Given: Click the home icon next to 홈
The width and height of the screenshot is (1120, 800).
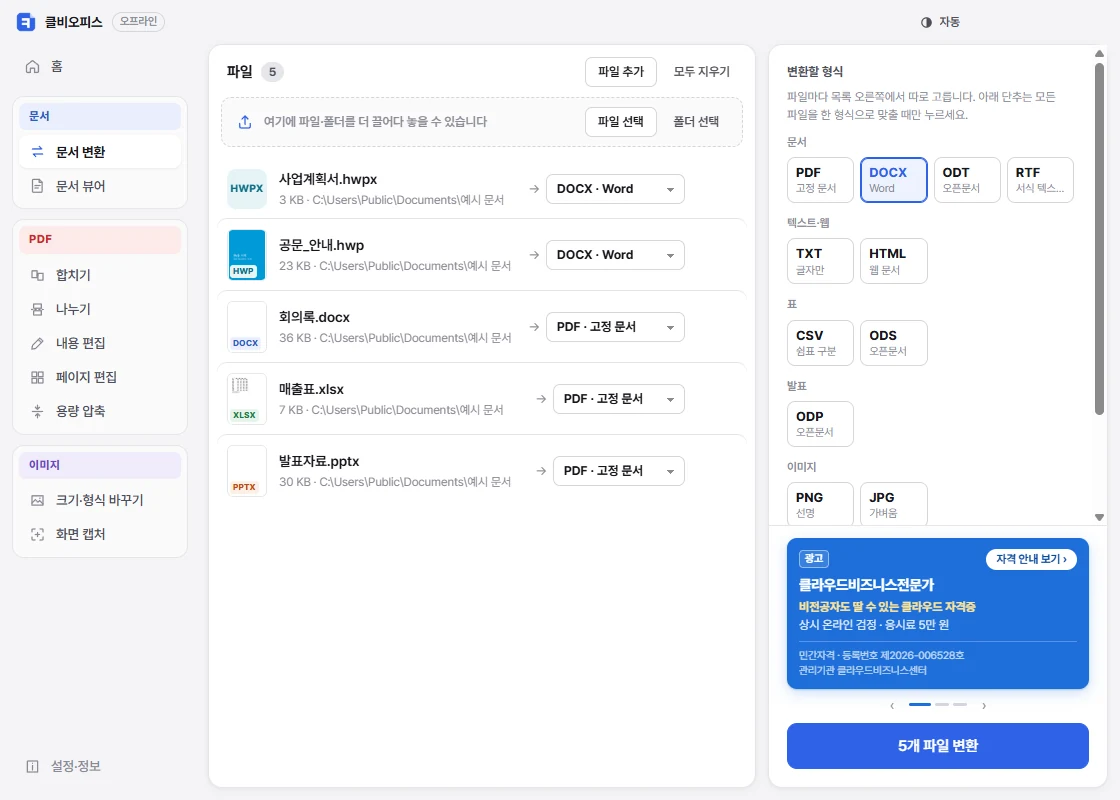Looking at the screenshot, I should 32,66.
